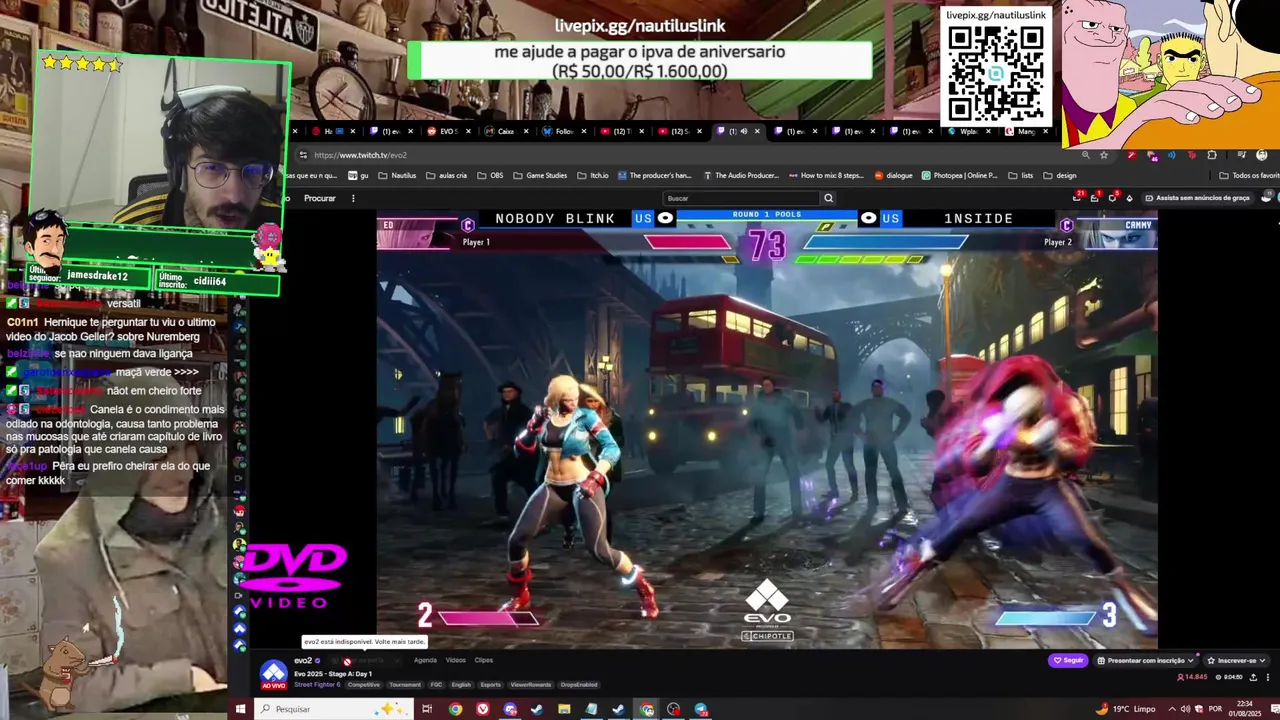
Task: Click Procurar in the Twitch header
Action: point(320,198)
